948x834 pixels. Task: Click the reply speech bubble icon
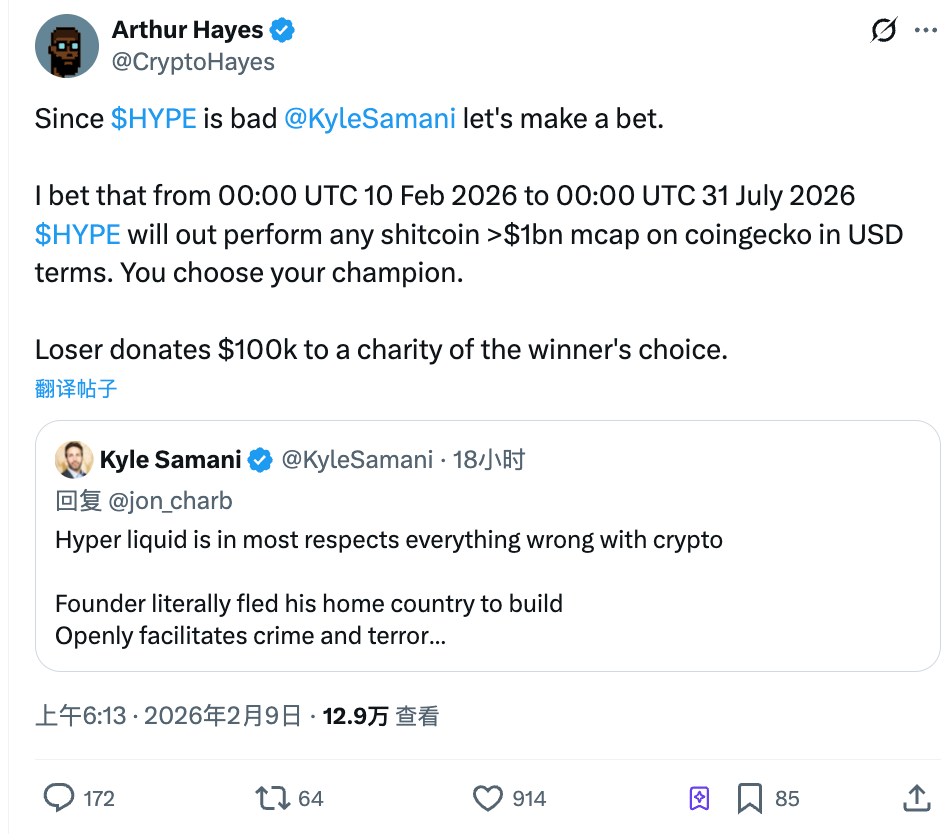60,797
